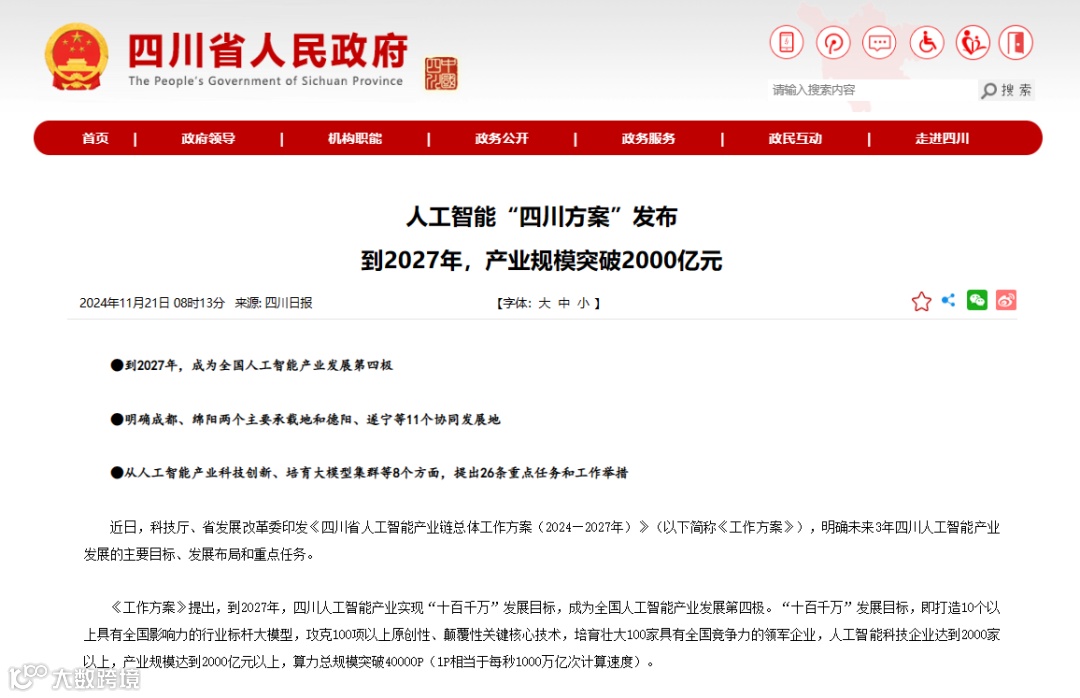Open the 政务公开 menu item

tap(501, 138)
